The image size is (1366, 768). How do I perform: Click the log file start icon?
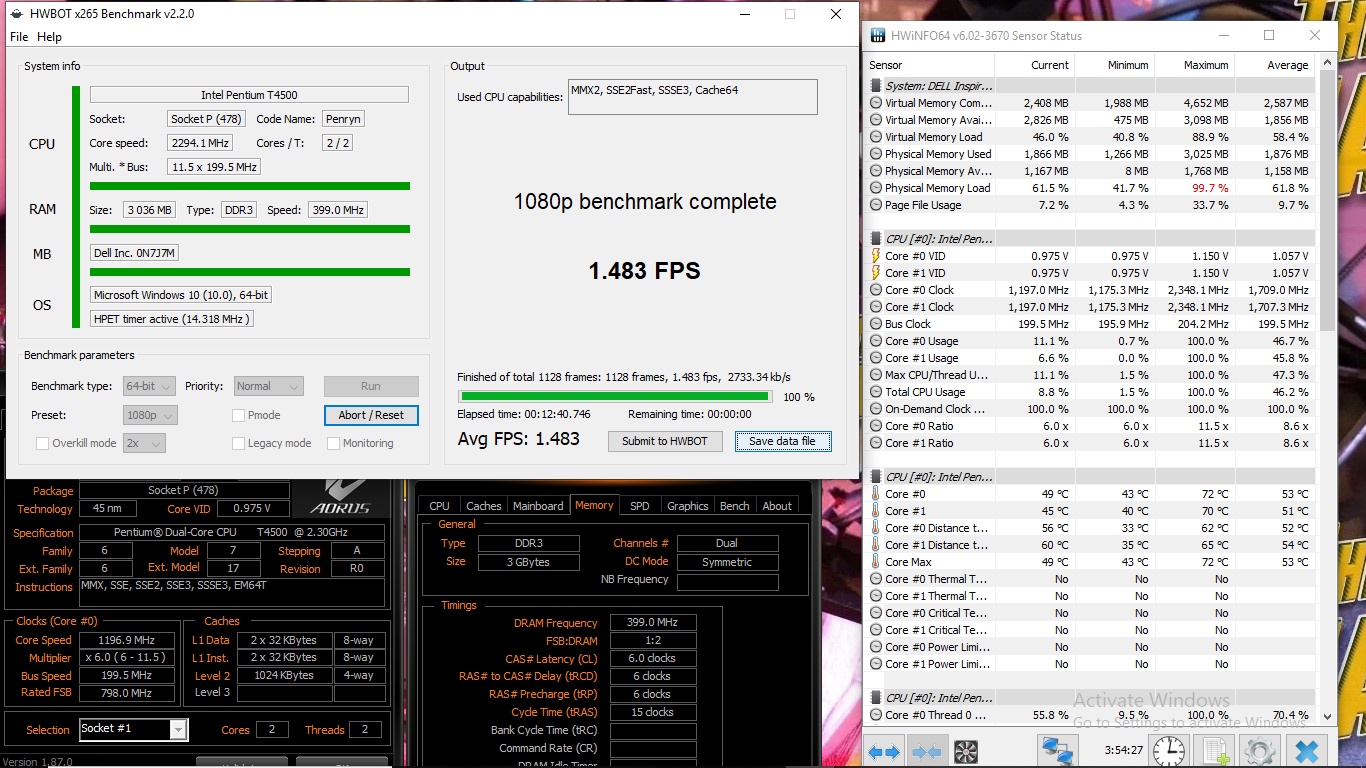(x=1215, y=751)
